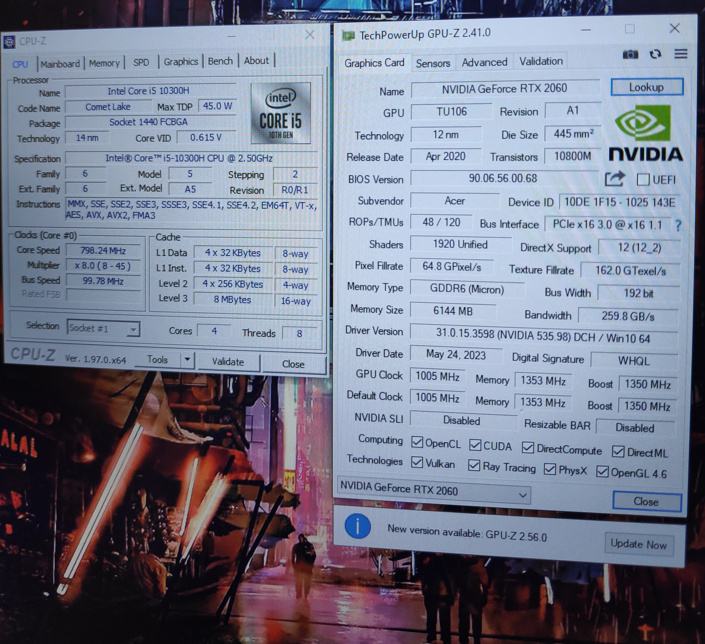Click the Bandwidth value 259.8 GB/s

(x=628, y=316)
